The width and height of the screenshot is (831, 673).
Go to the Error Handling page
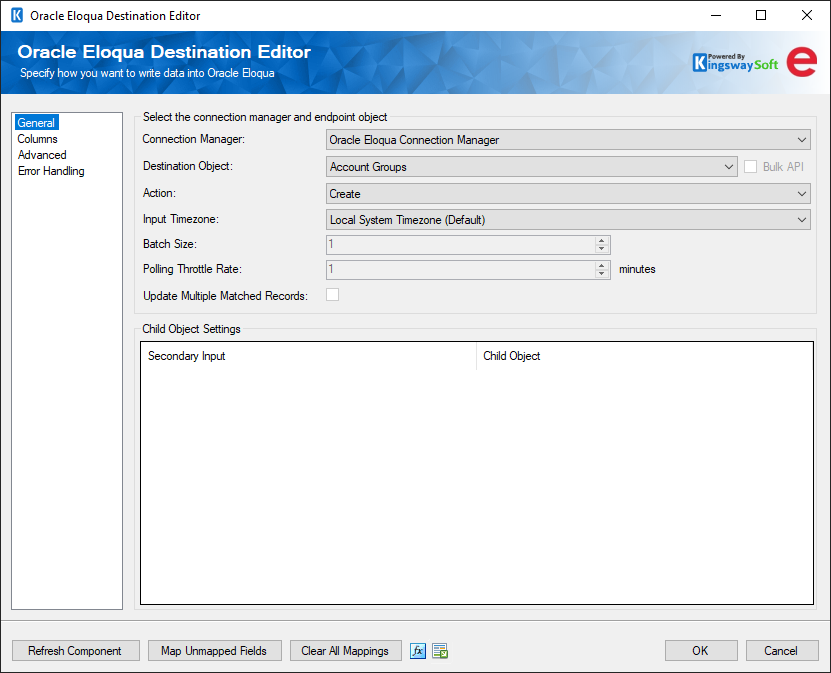(x=51, y=171)
